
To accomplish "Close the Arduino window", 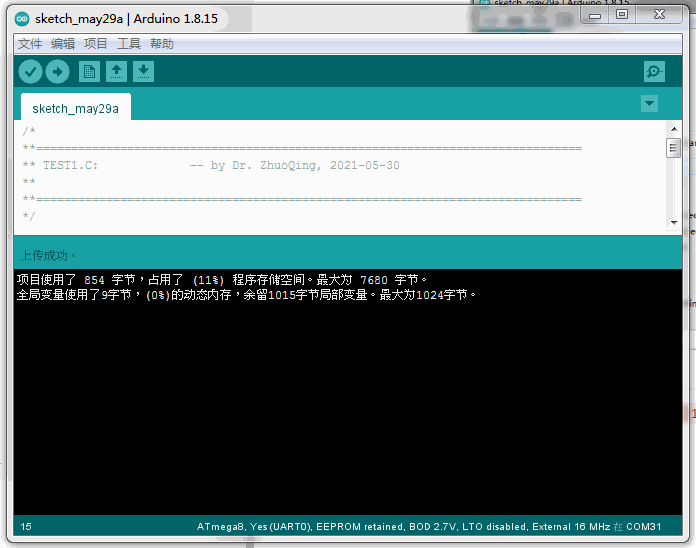I will click(659, 15).
